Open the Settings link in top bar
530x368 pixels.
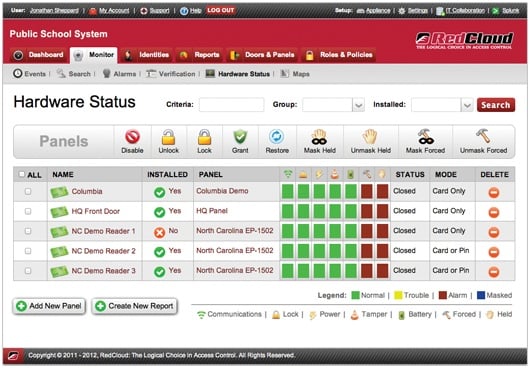(417, 11)
